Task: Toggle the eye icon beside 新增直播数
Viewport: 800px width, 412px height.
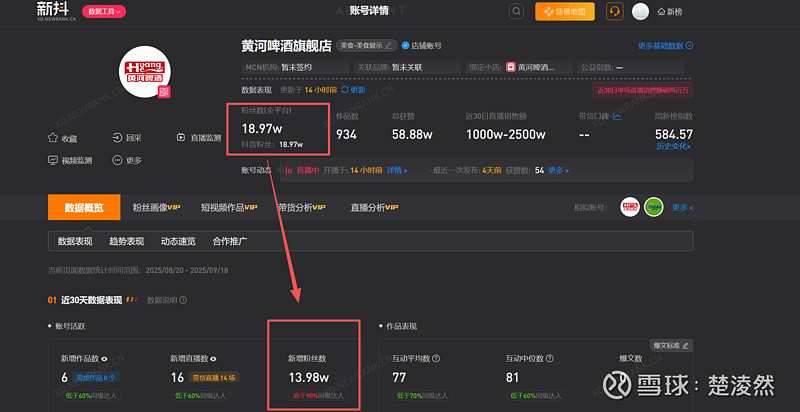Action: coord(213,358)
